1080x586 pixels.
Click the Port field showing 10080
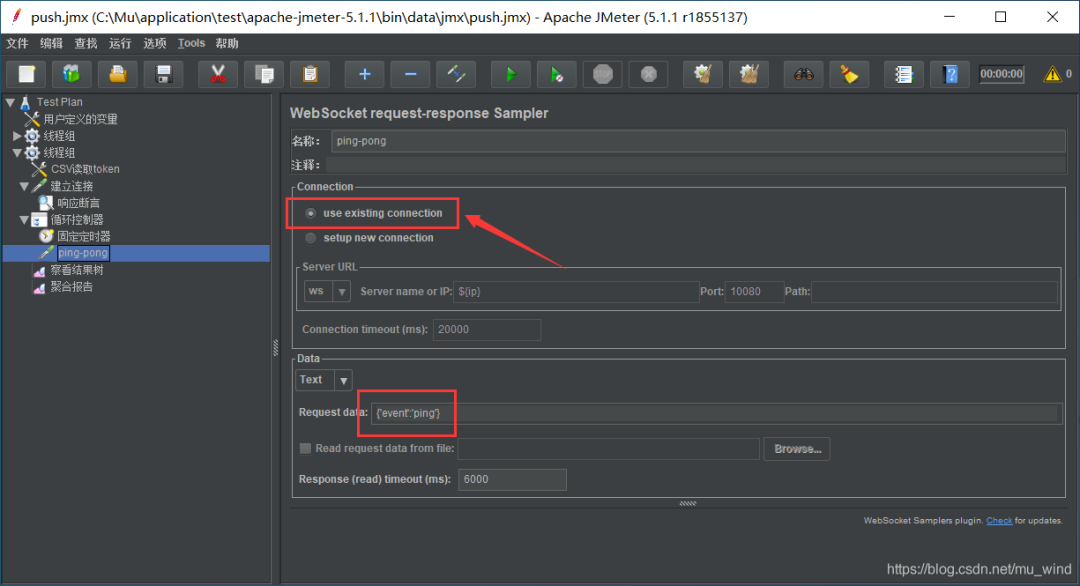[x=754, y=291]
